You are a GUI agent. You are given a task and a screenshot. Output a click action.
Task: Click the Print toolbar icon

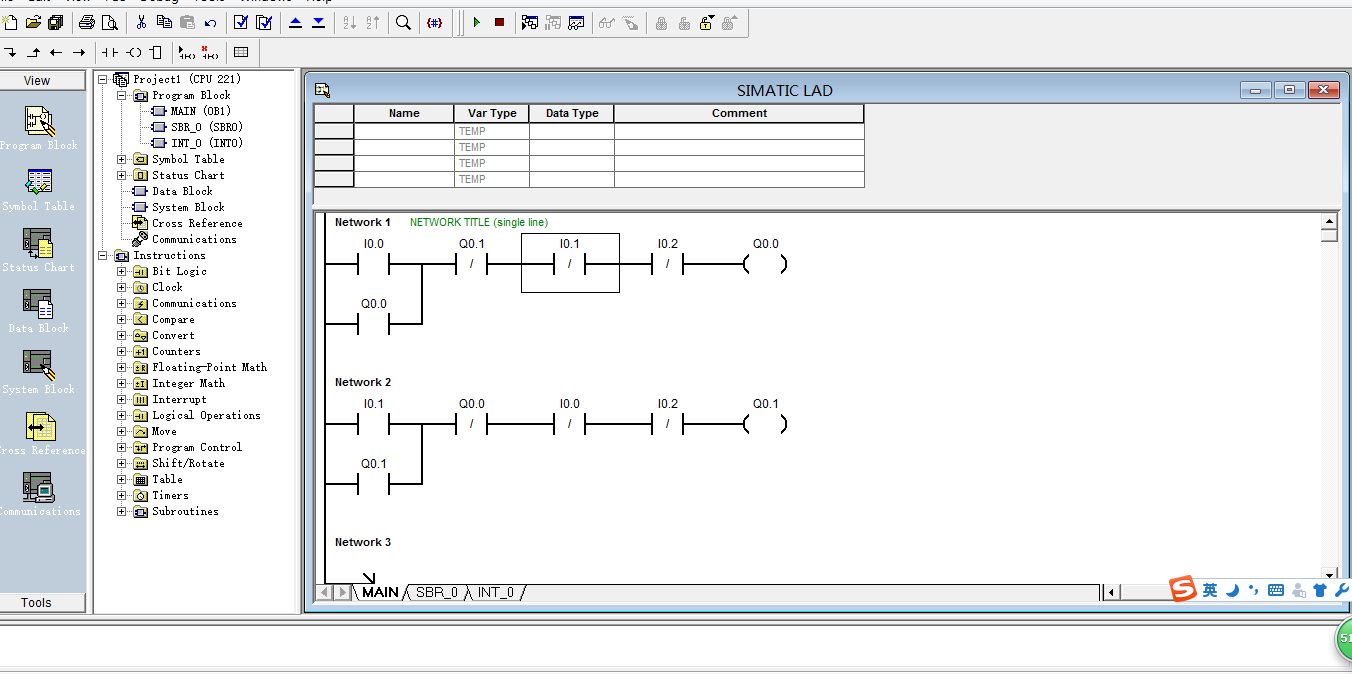click(x=86, y=22)
